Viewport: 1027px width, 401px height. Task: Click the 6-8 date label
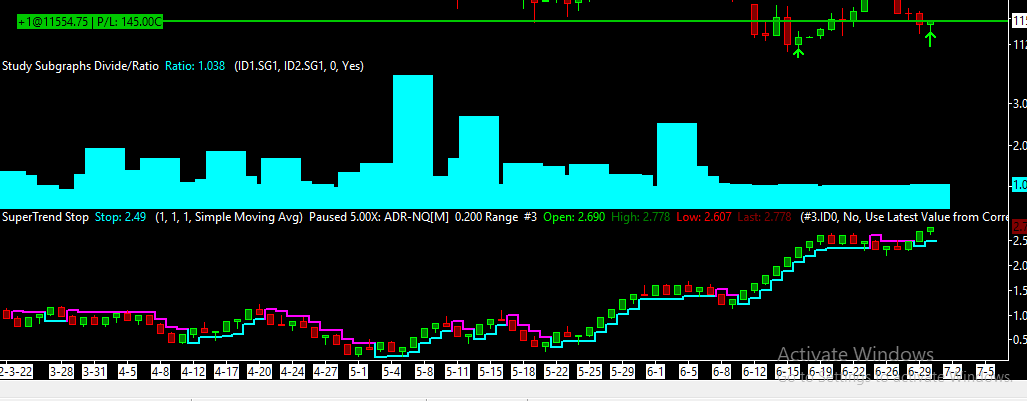721,372
